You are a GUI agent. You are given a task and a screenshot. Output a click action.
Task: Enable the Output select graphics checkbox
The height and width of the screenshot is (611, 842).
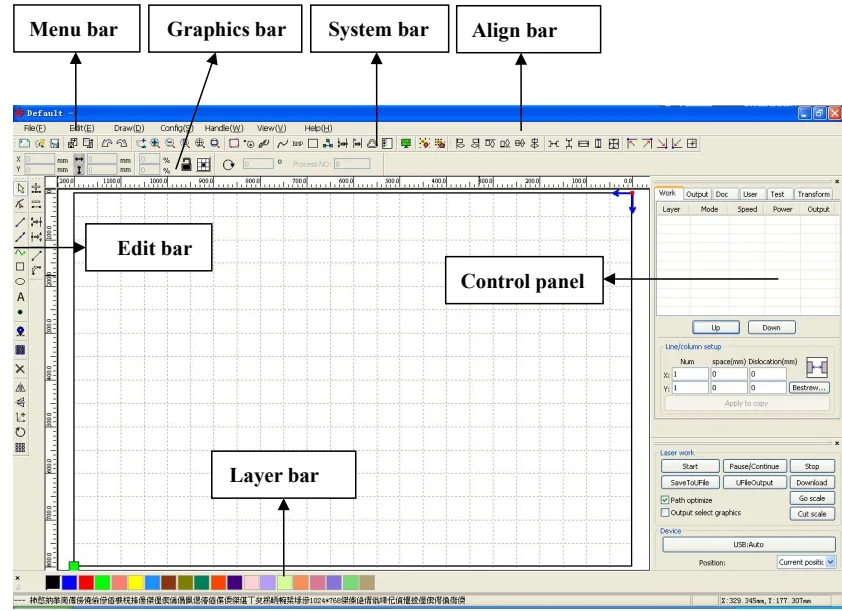point(665,513)
